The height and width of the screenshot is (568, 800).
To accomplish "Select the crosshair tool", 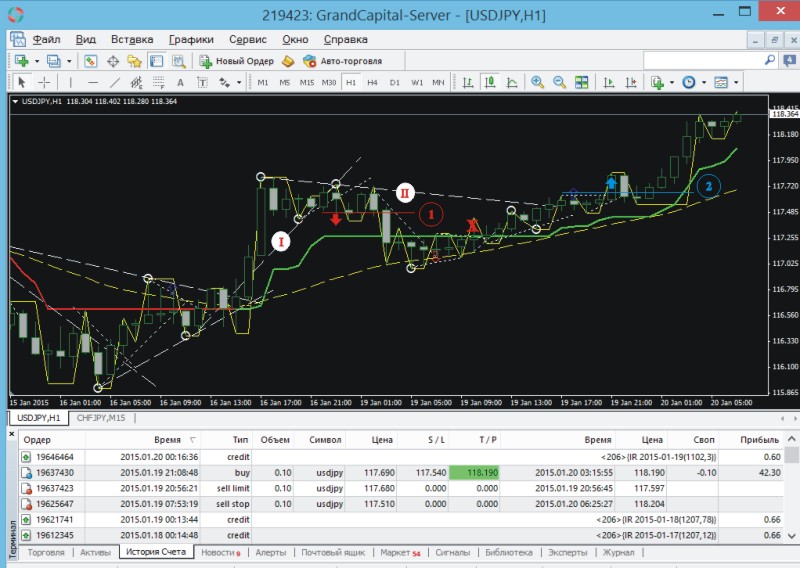I will click(44, 82).
